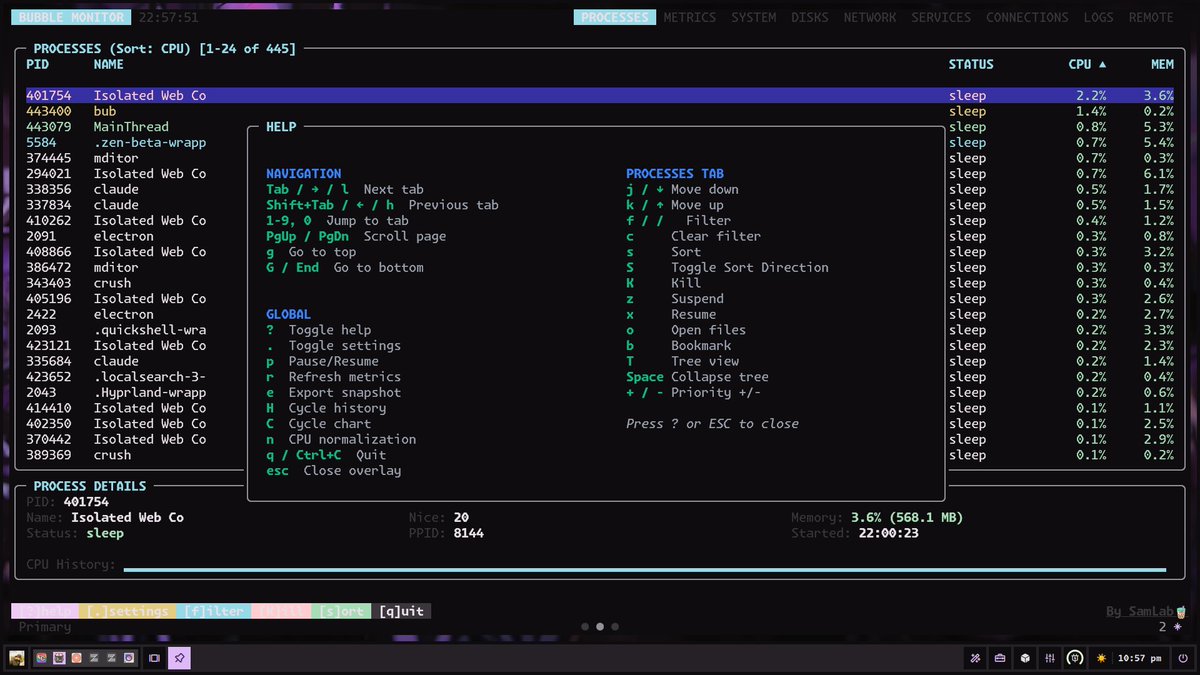Click the [q]uit footer button
The width and height of the screenshot is (1200, 675).
tap(401, 611)
